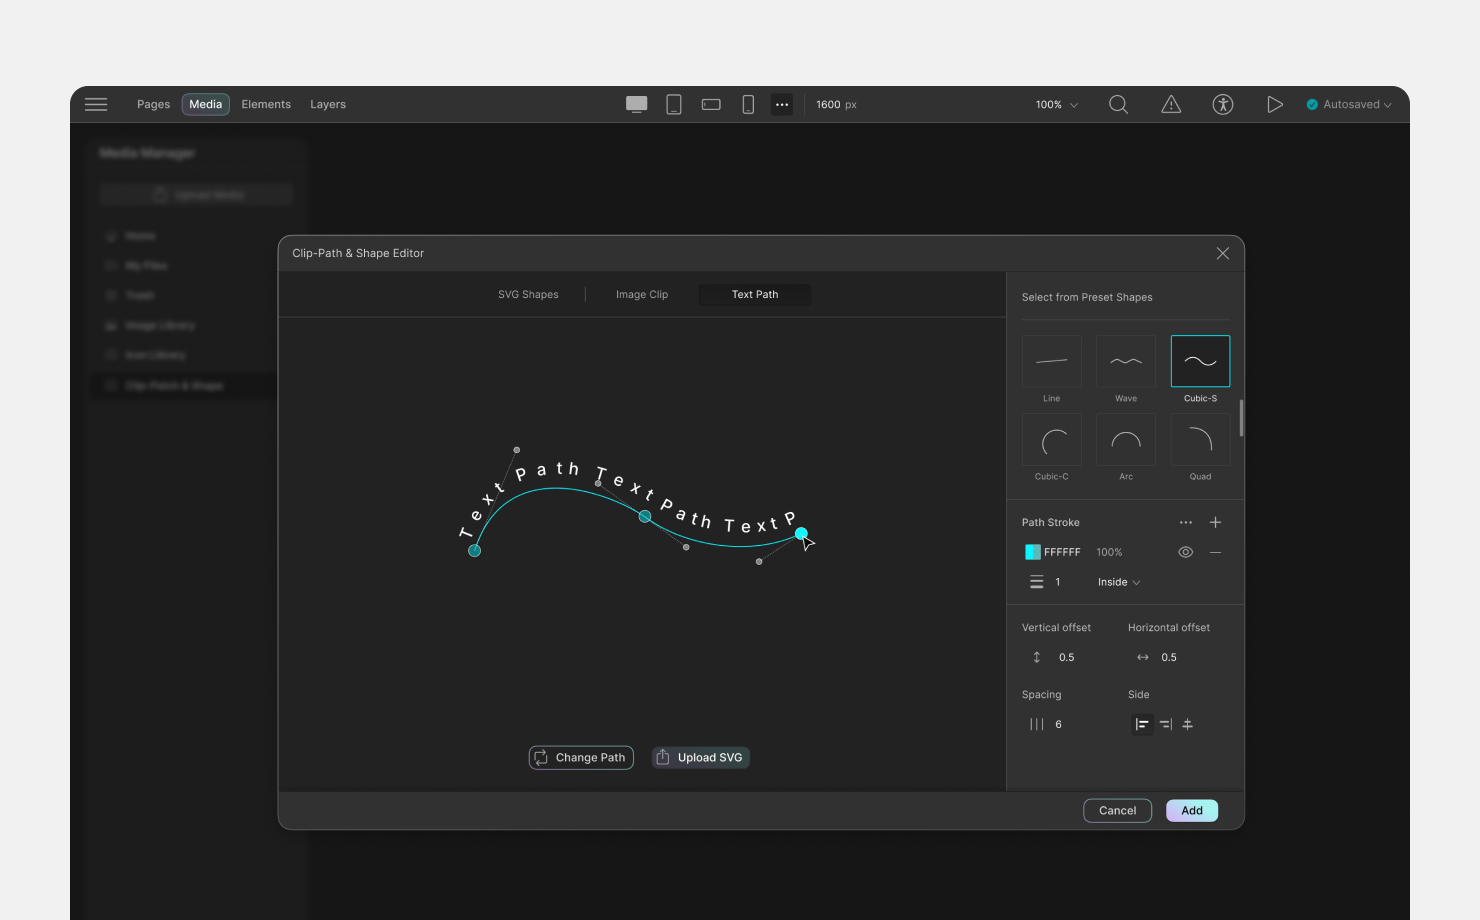The width and height of the screenshot is (1480, 920).
Task: Open the Elements menu
Action: 266,104
